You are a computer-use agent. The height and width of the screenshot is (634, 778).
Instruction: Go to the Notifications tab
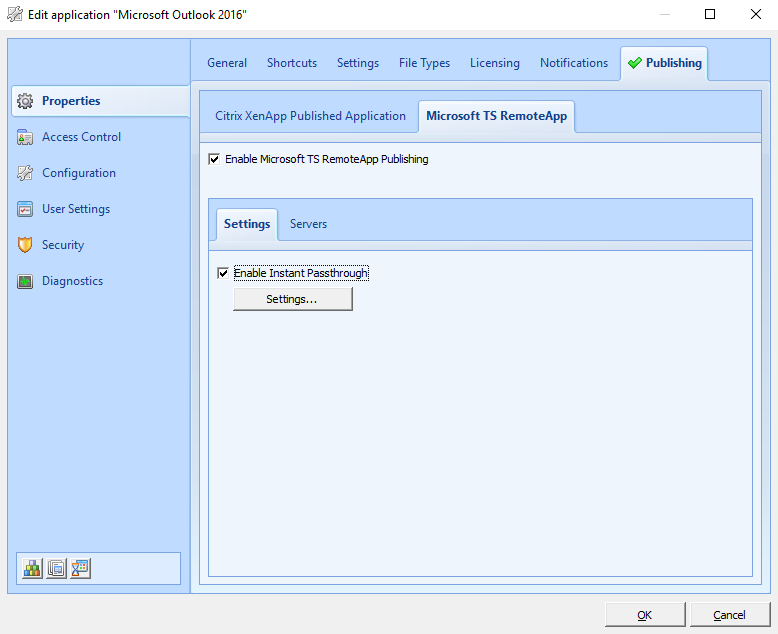574,63
